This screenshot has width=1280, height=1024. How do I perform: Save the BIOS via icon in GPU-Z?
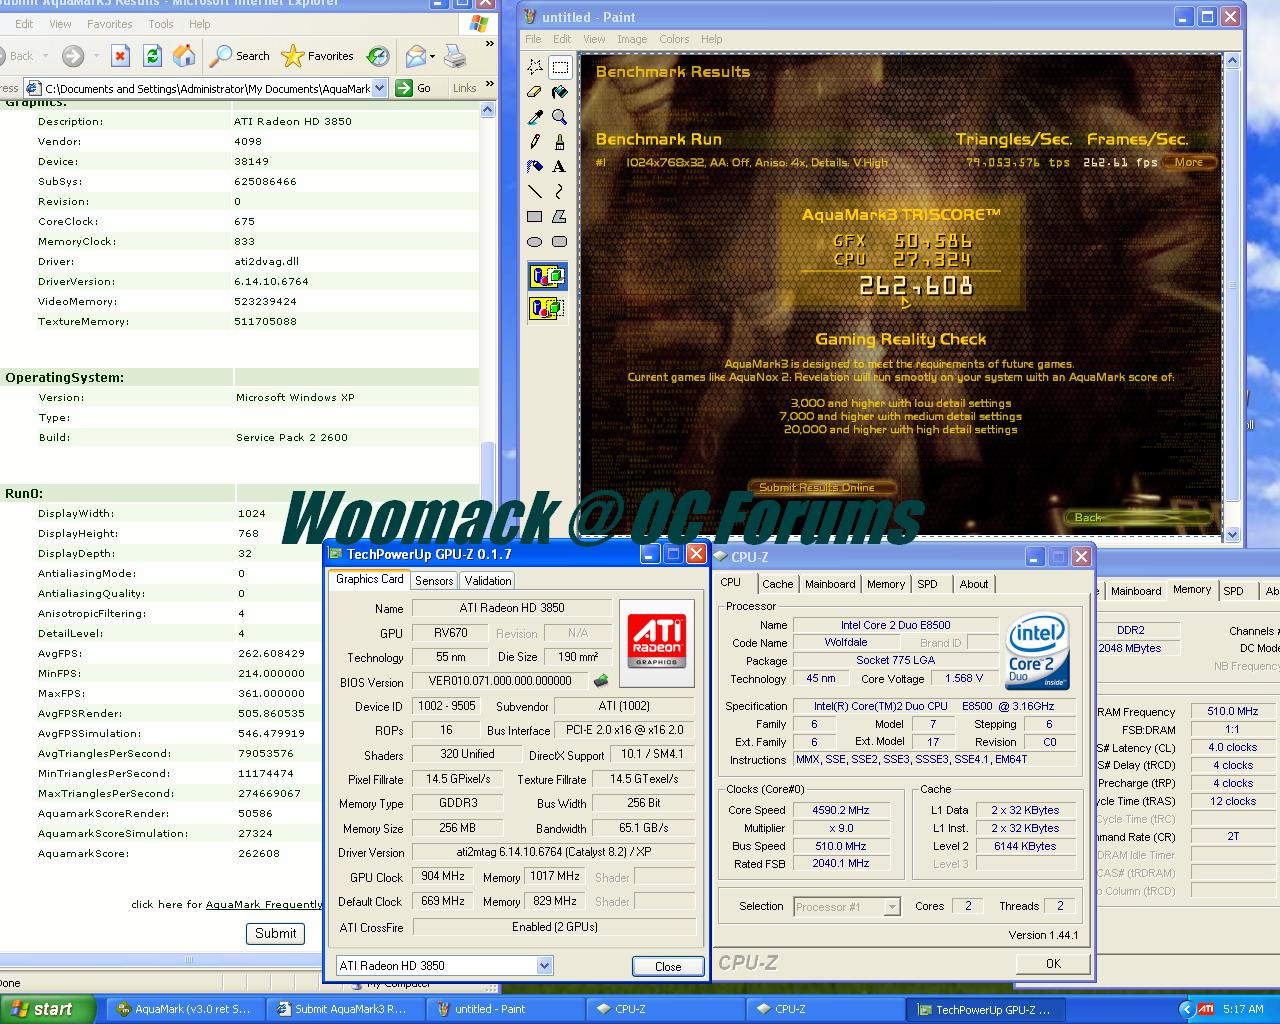pyautogui.click(x=600, y=681)
